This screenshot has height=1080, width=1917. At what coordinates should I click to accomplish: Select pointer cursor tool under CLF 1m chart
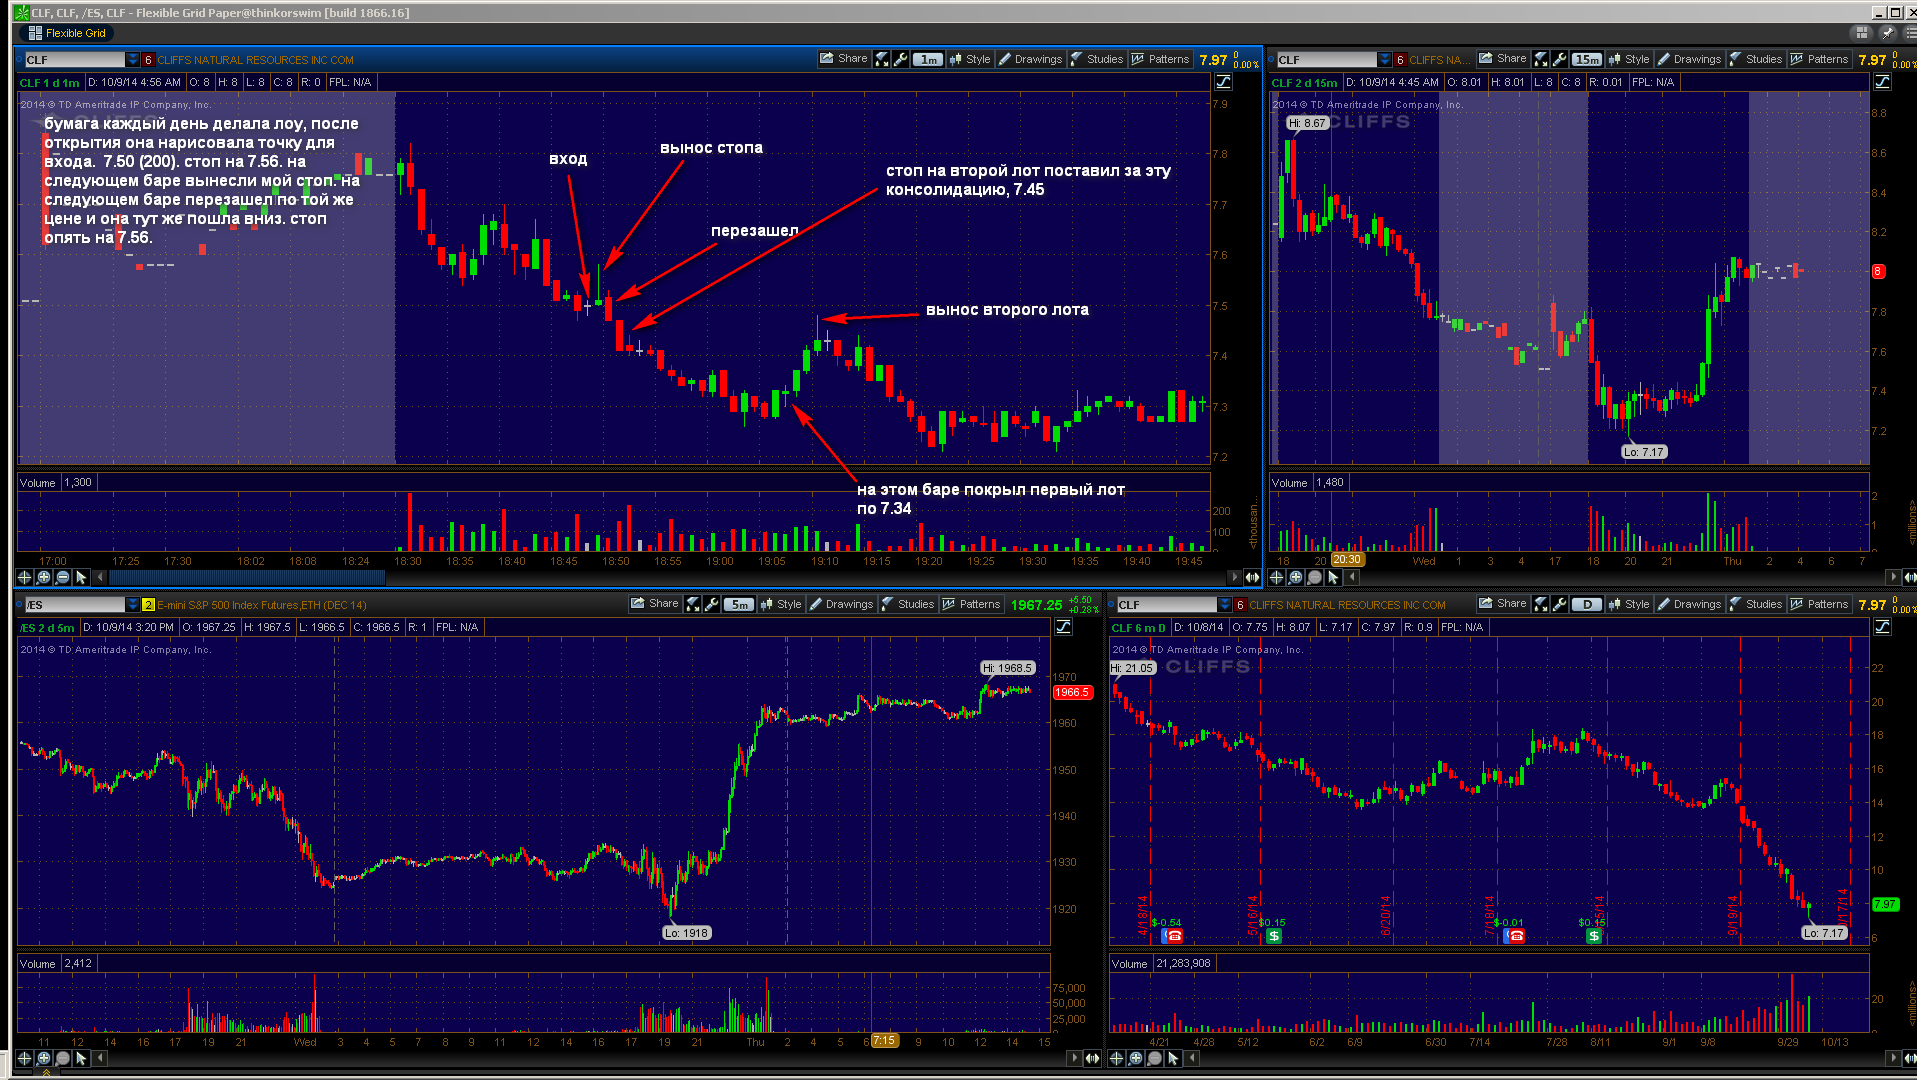click(82, 577)
